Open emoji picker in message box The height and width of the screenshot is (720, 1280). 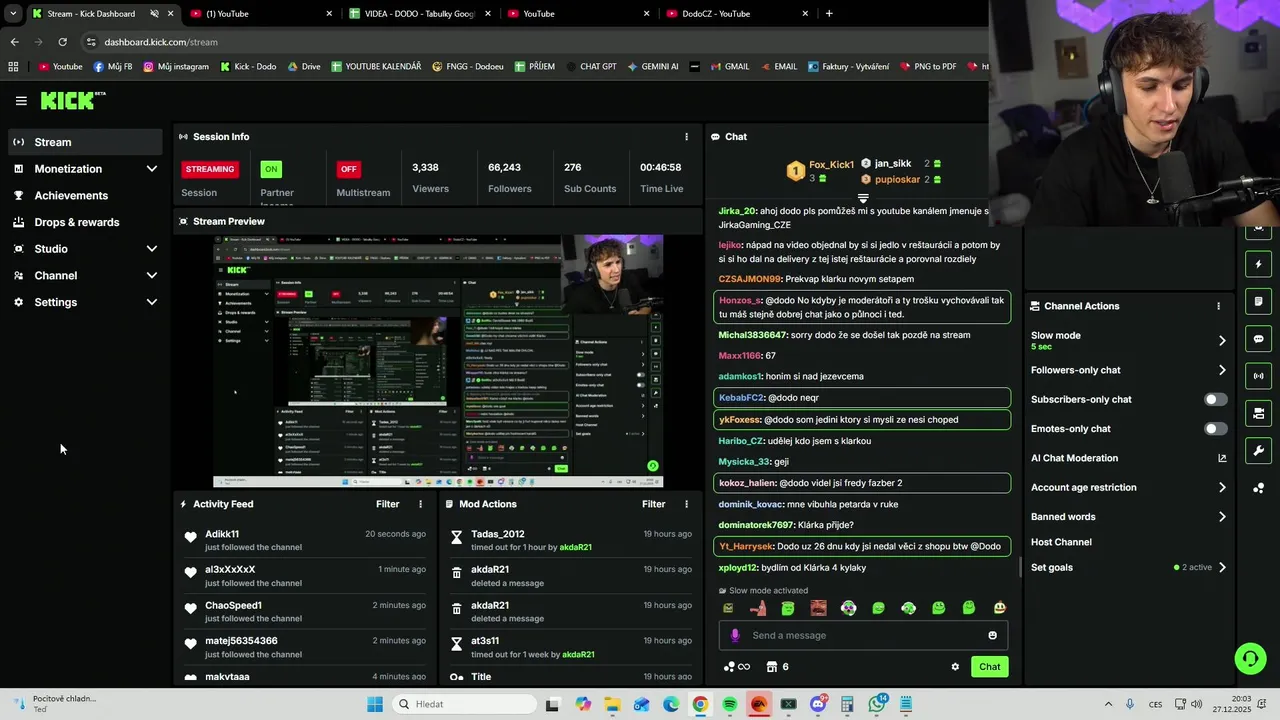[x=992, y=635]
